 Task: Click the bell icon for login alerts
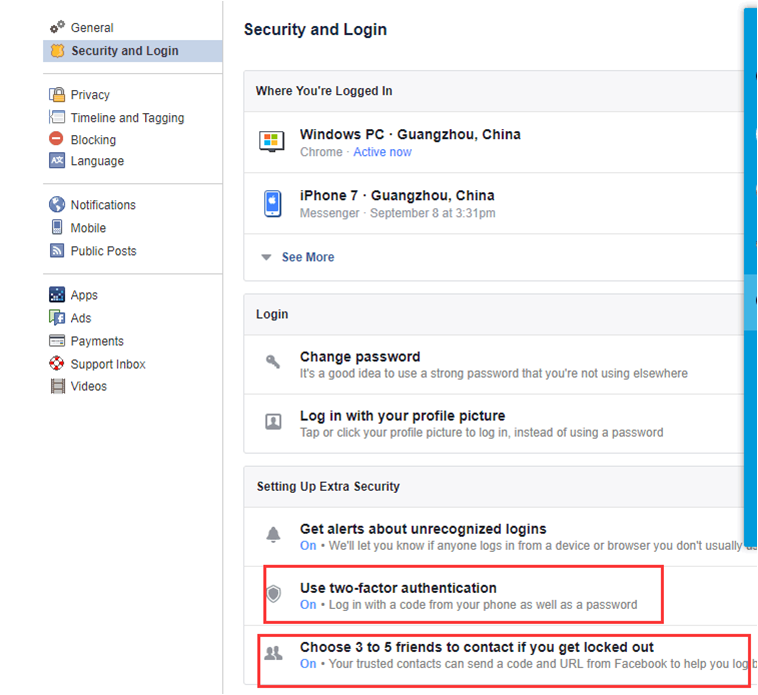coord(273,535)
